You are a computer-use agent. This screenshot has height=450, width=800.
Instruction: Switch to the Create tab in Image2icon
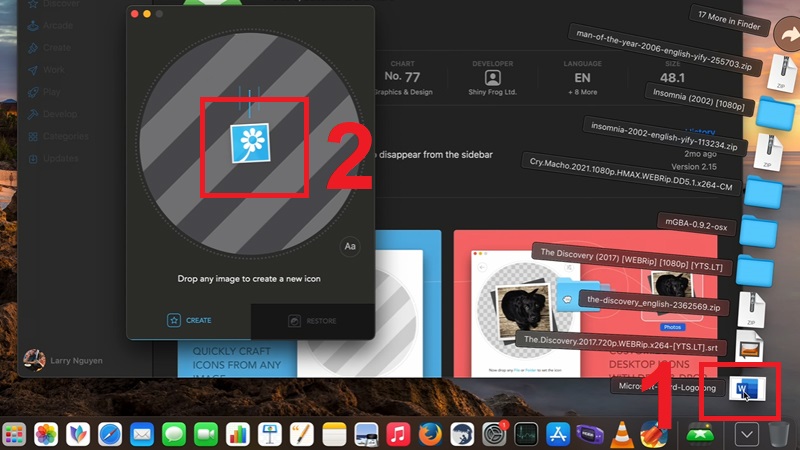tap(189, 320)
